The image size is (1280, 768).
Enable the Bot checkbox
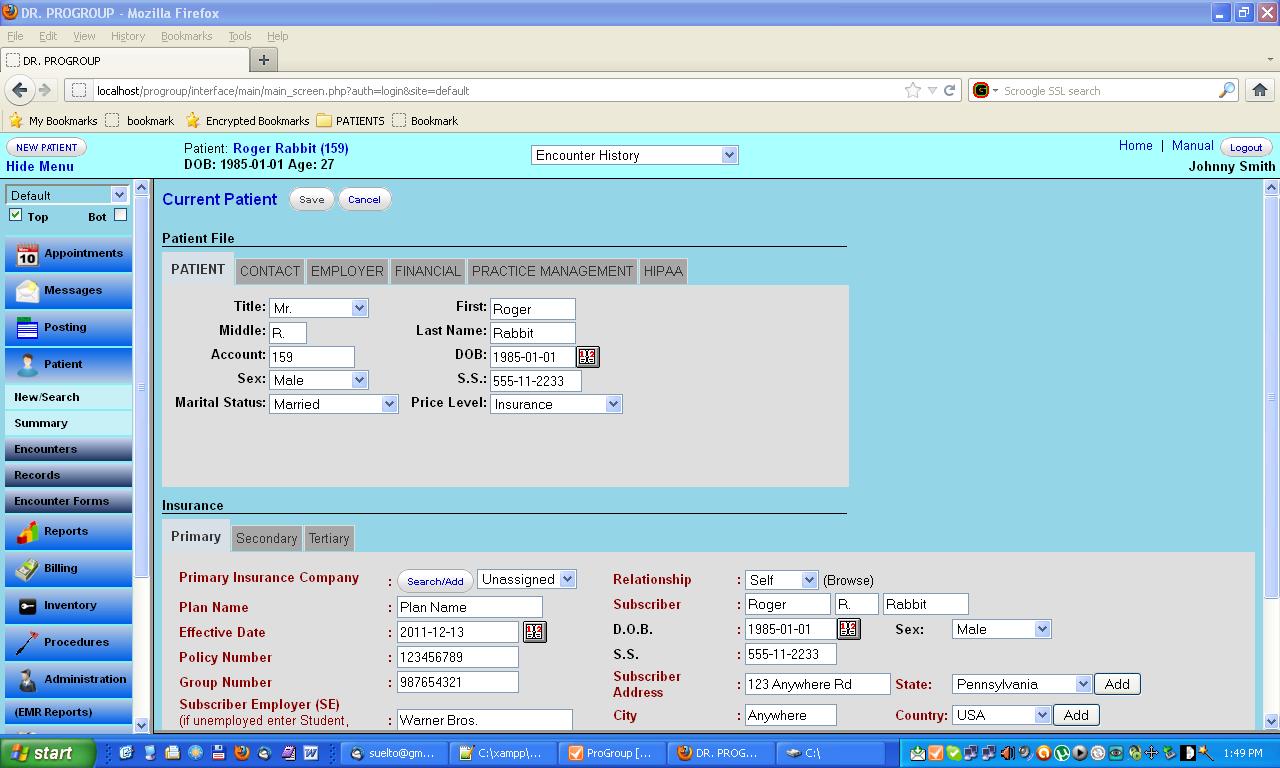(120, 214)
